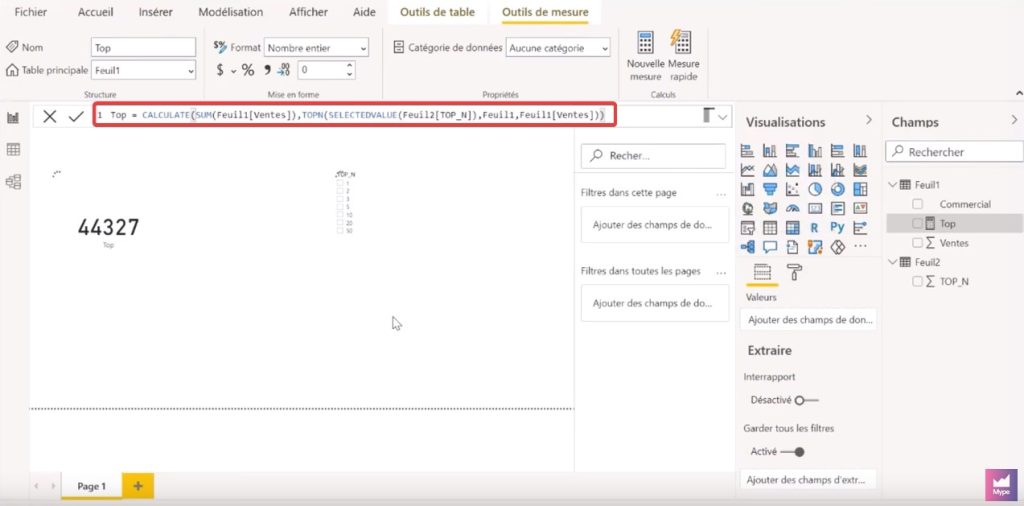Toggle thousands separator comma icon

(x=267, y=70)
